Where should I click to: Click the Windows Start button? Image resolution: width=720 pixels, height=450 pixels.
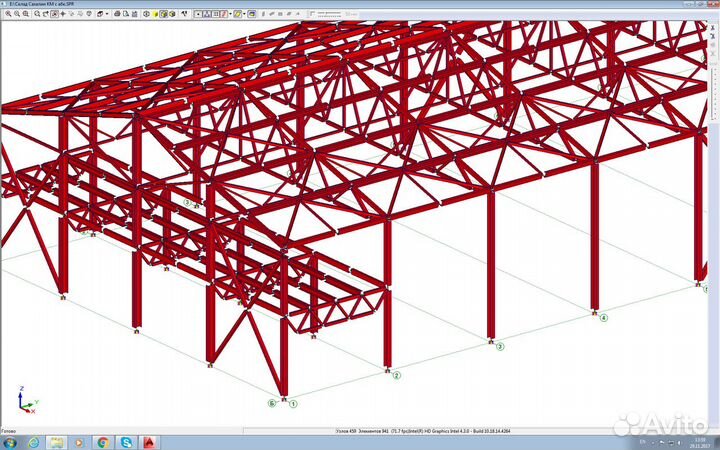click(x=10, y=442)
